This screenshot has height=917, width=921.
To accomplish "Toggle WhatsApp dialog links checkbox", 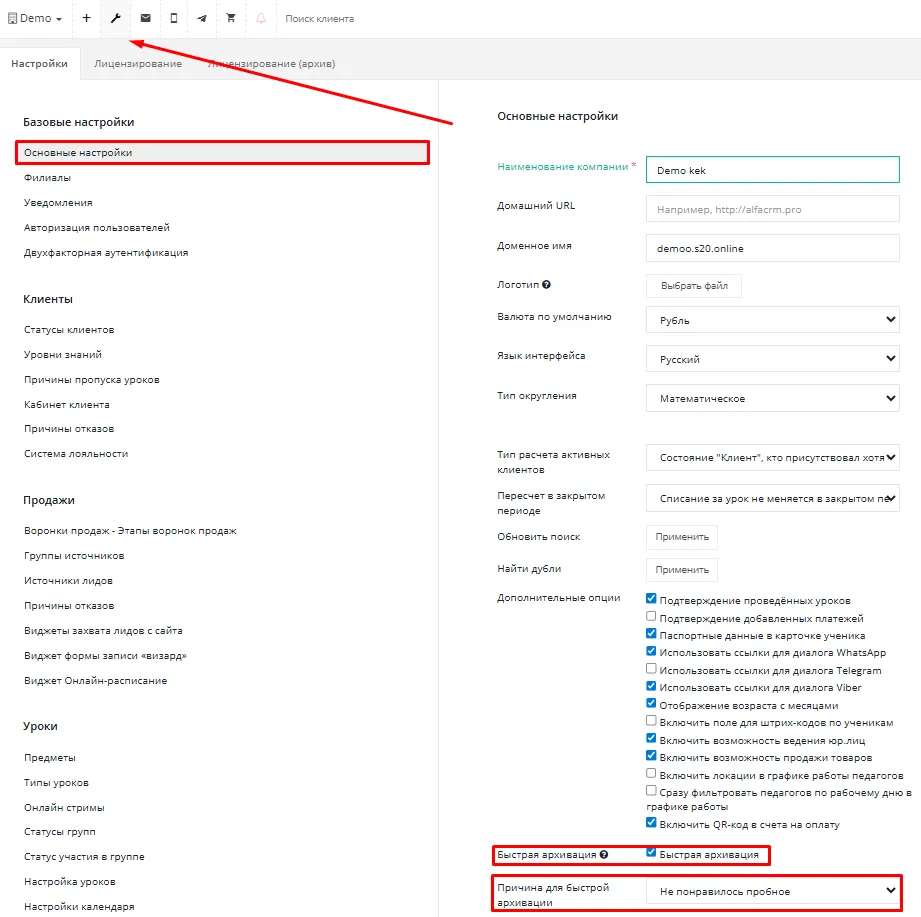I will click(x=651, y=651).
